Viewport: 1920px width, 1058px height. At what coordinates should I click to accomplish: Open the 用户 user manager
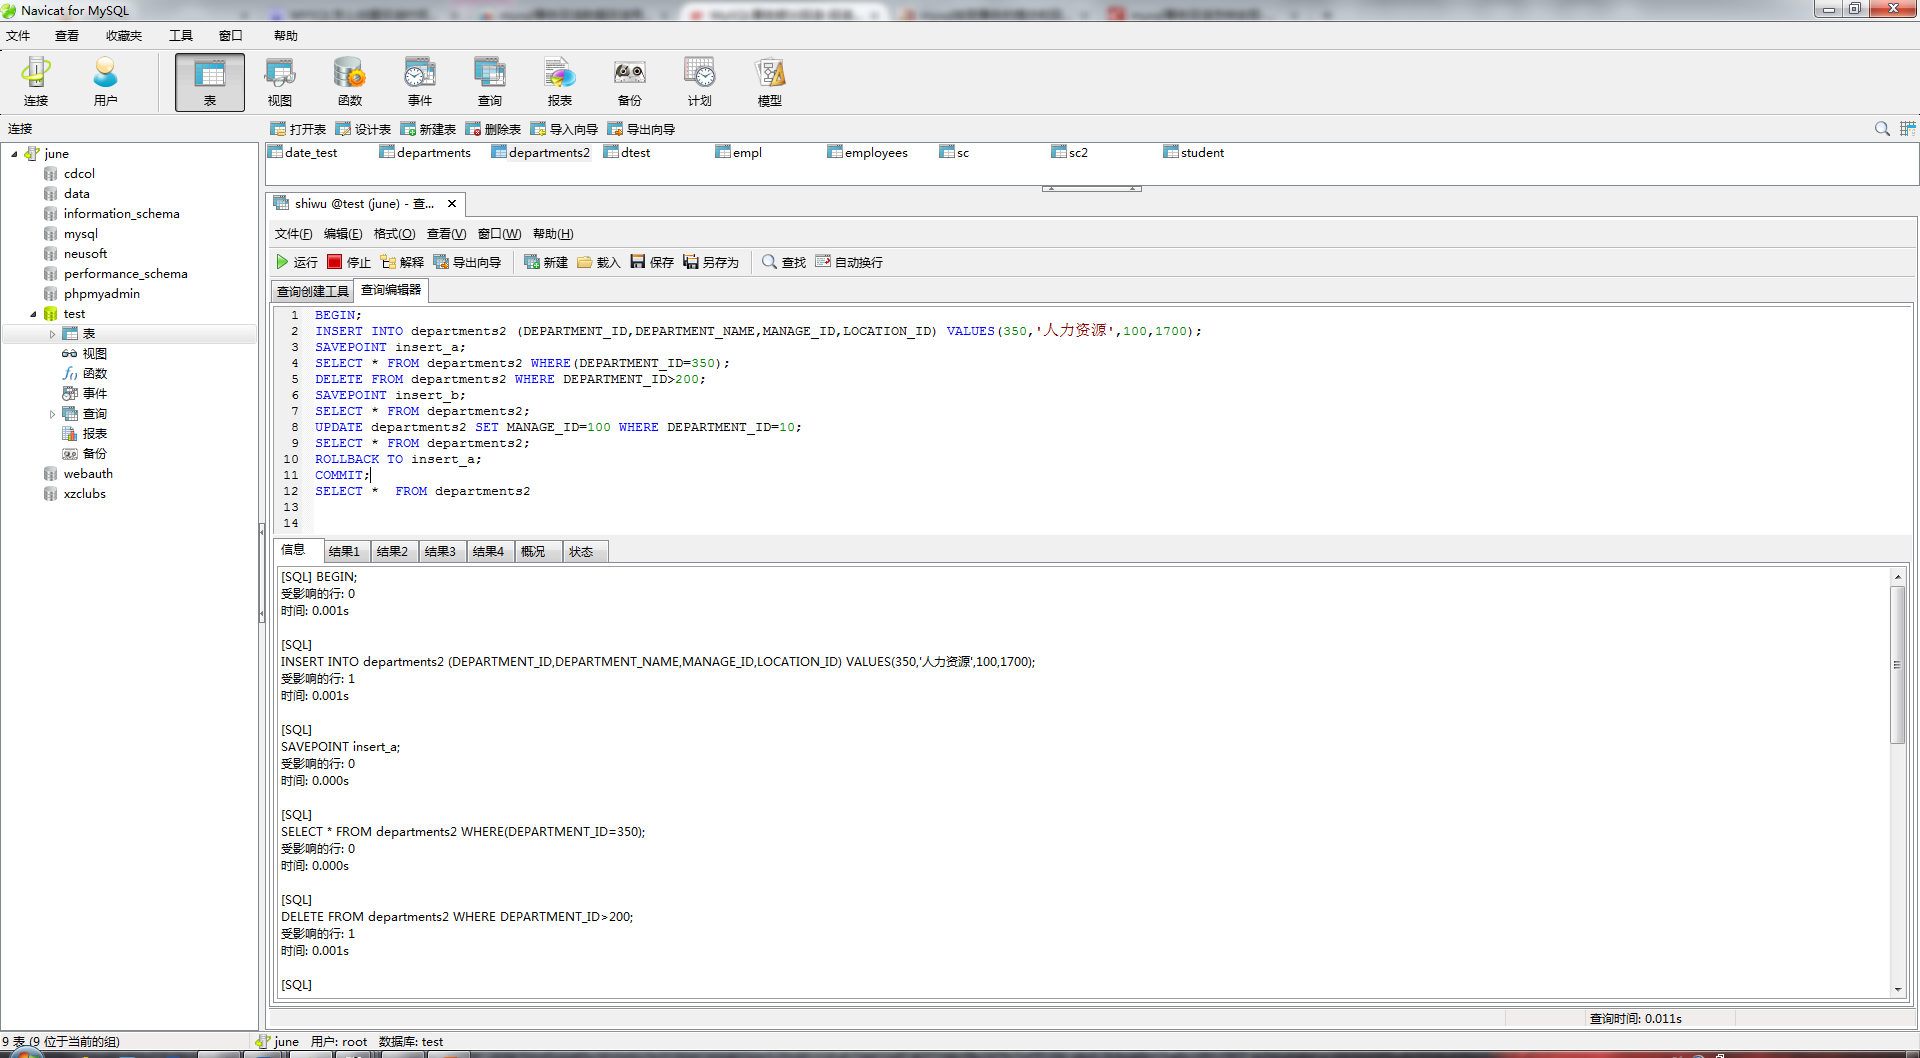tap(105, 82)
